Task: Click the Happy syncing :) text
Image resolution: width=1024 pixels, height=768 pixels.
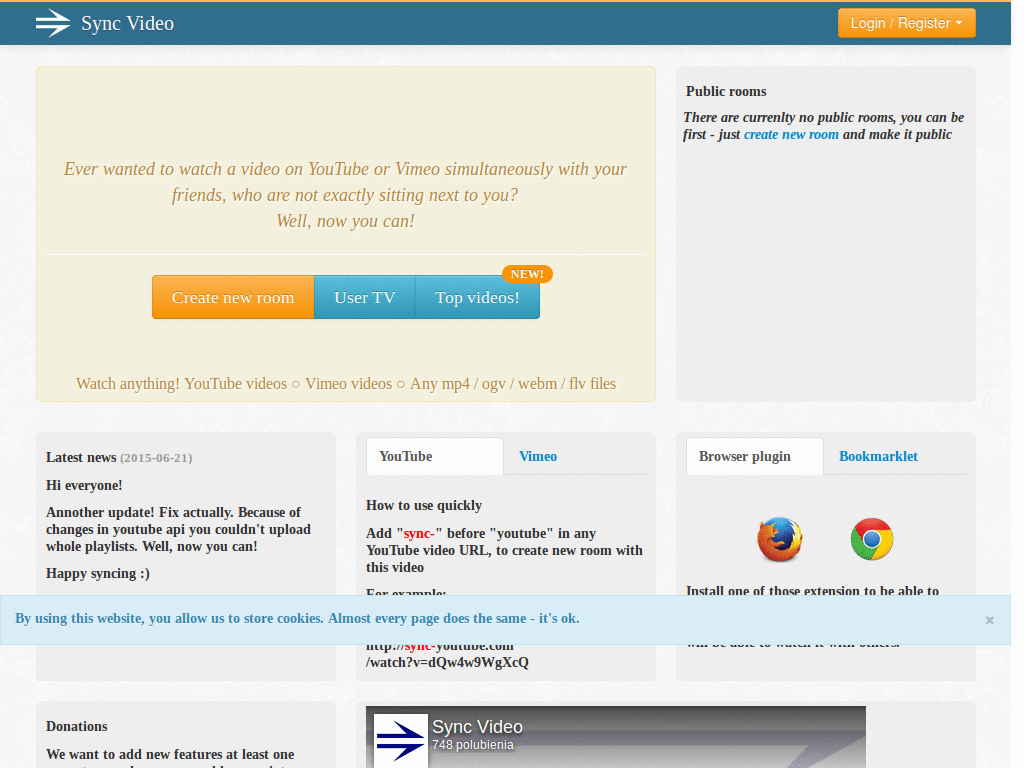Action: click(x=98, y=573)
